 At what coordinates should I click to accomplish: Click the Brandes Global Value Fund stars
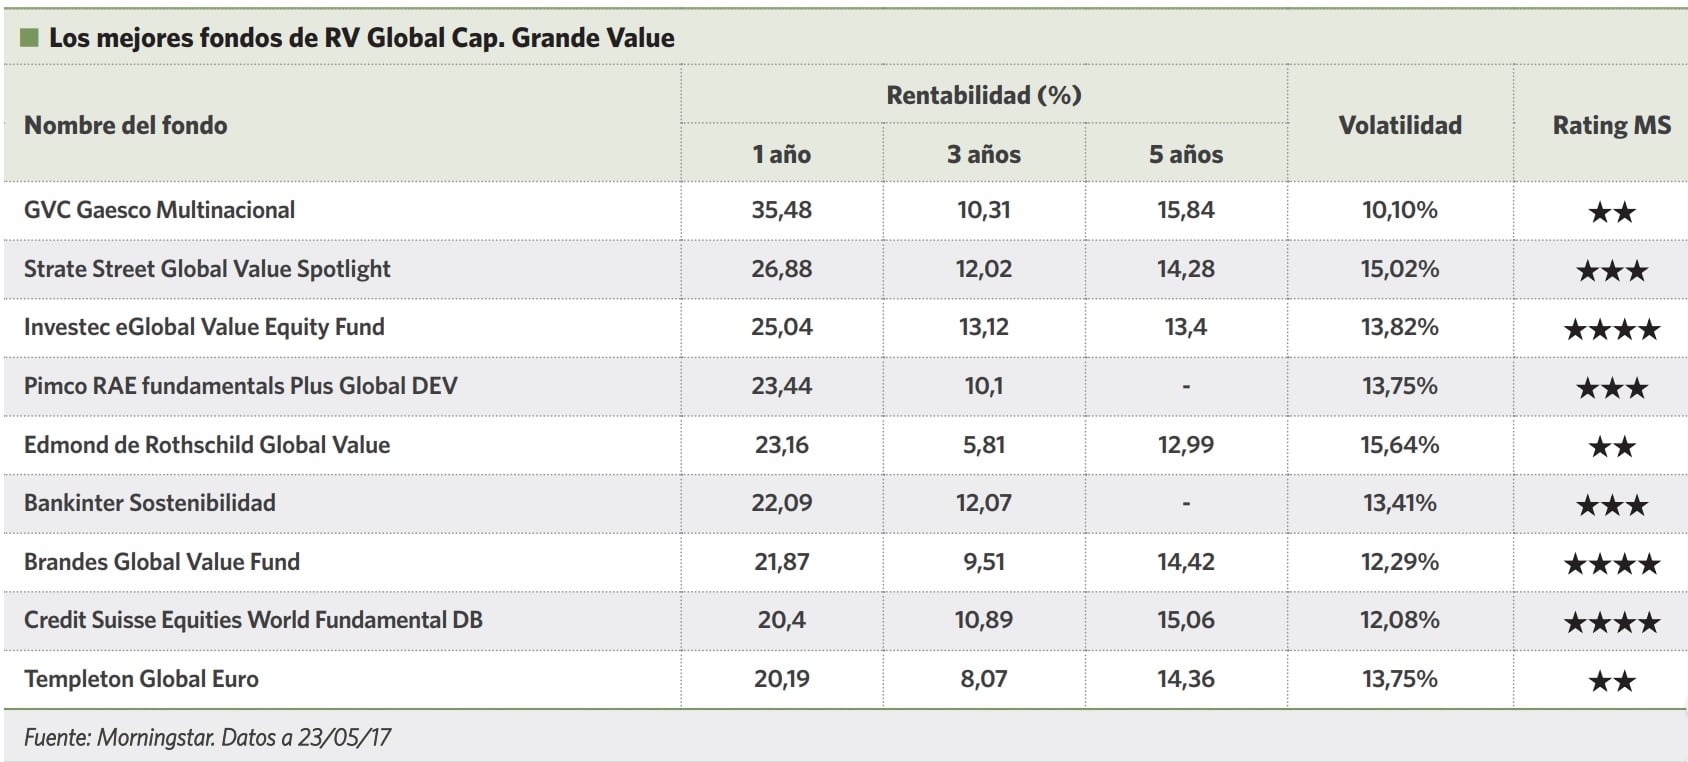point(1611,564)
